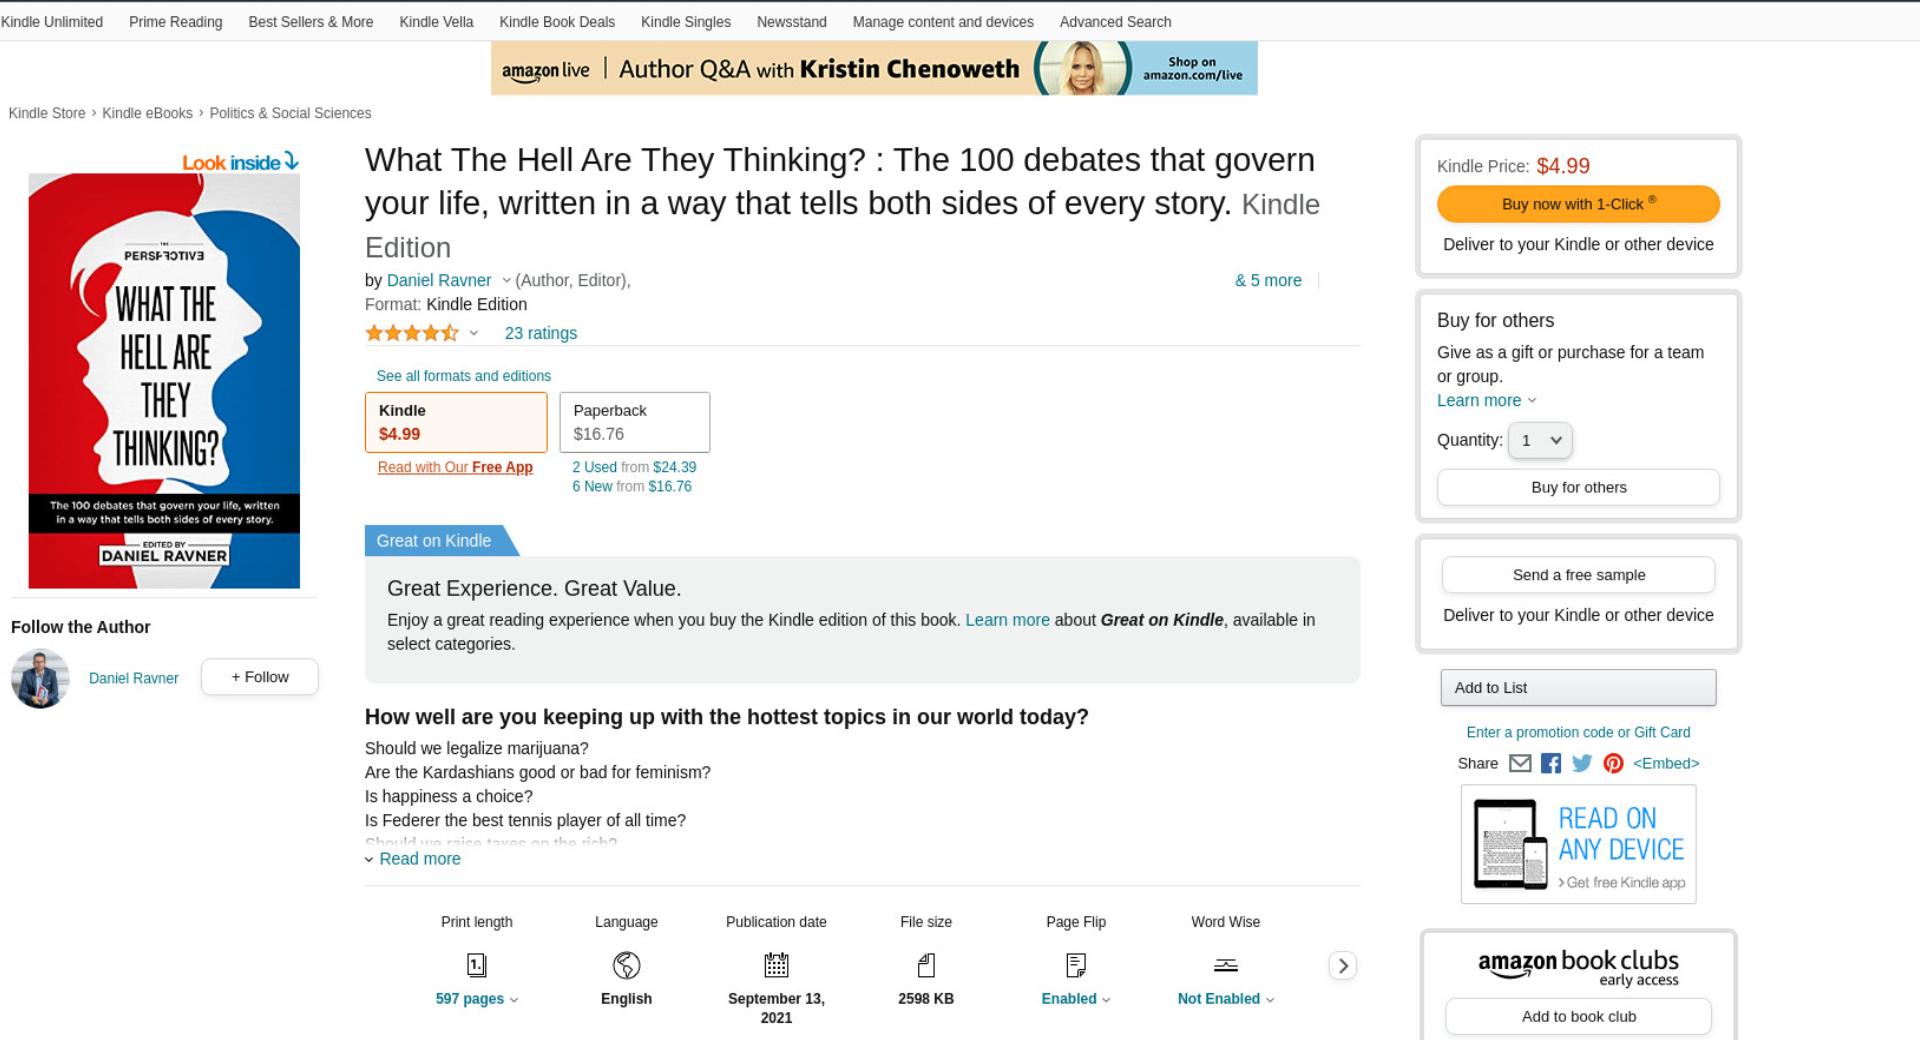View 2 Used from $24.39 offers
Screen dimensions: 1920x1040
(634, 467)
